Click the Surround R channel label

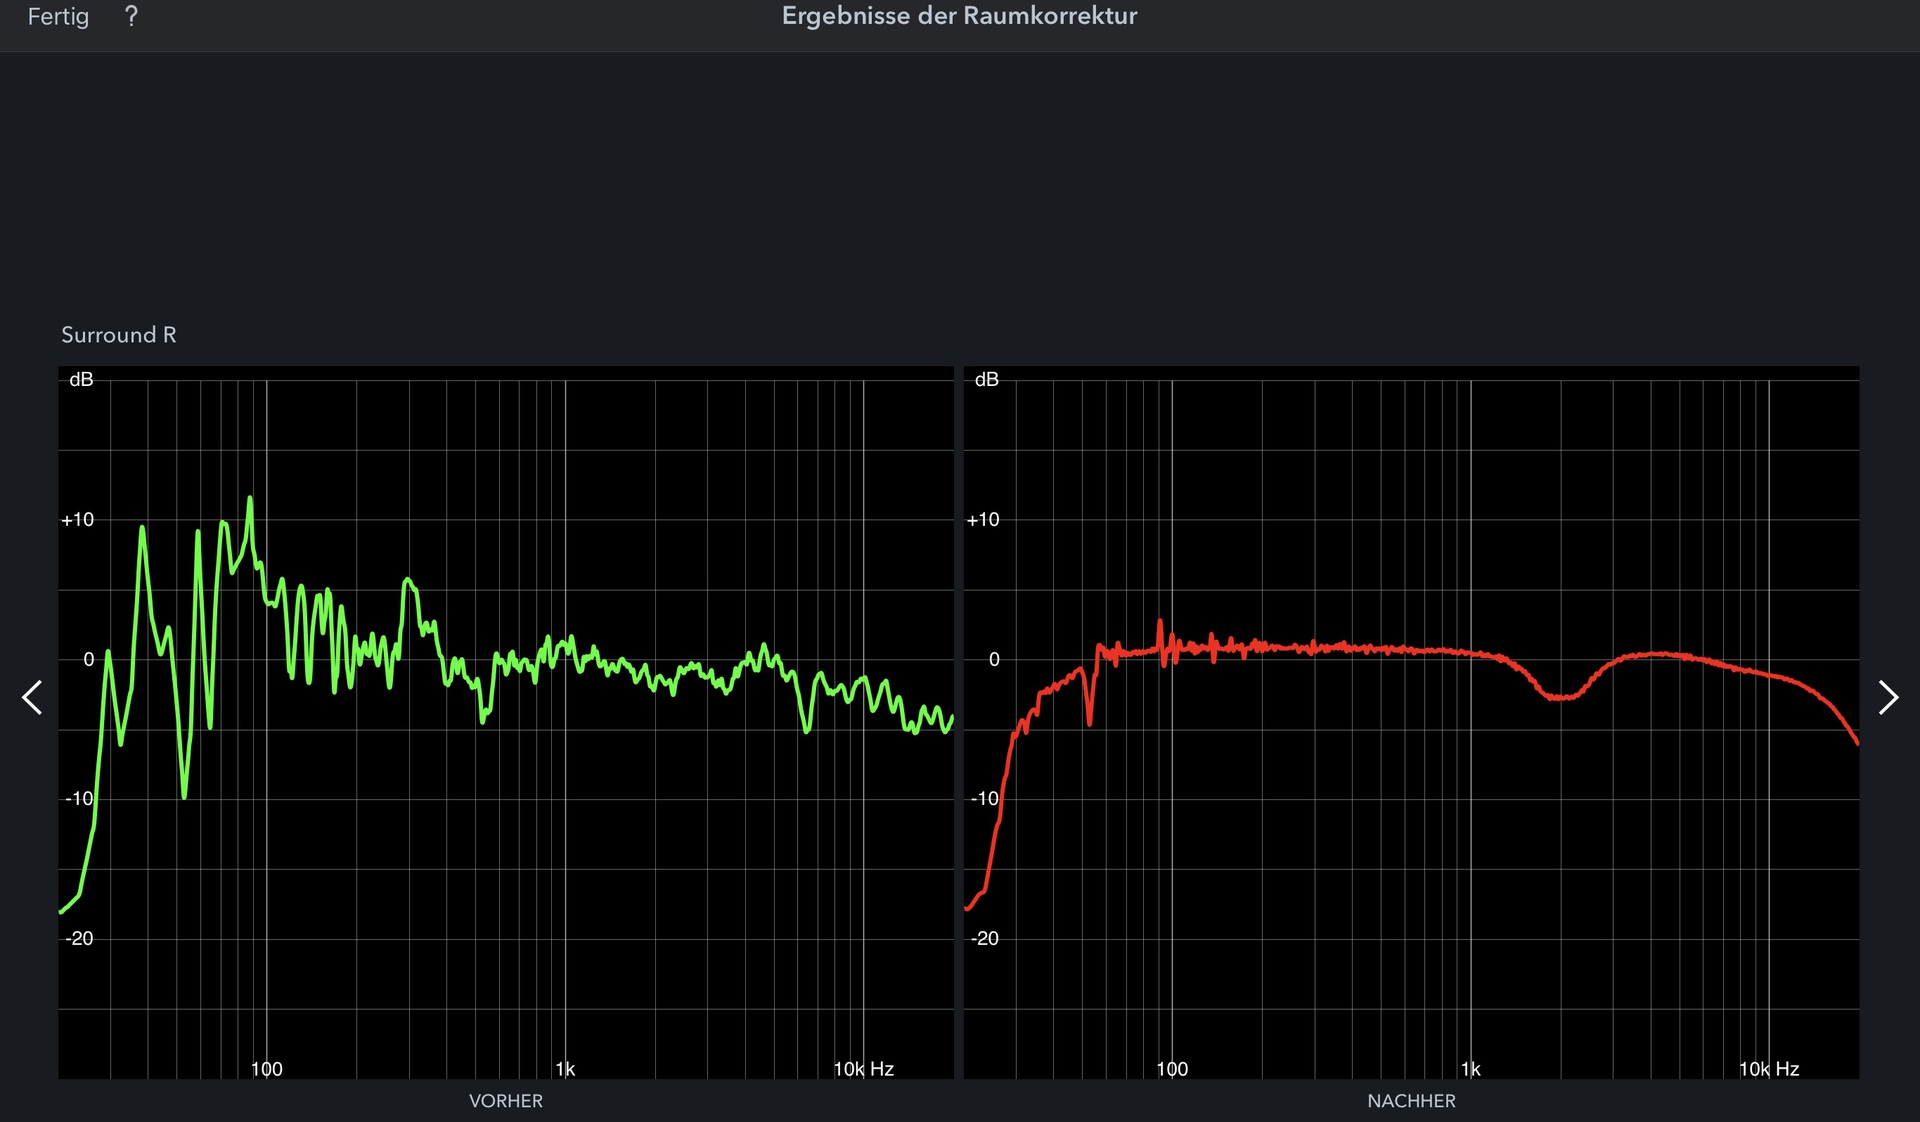coord(119,335)
